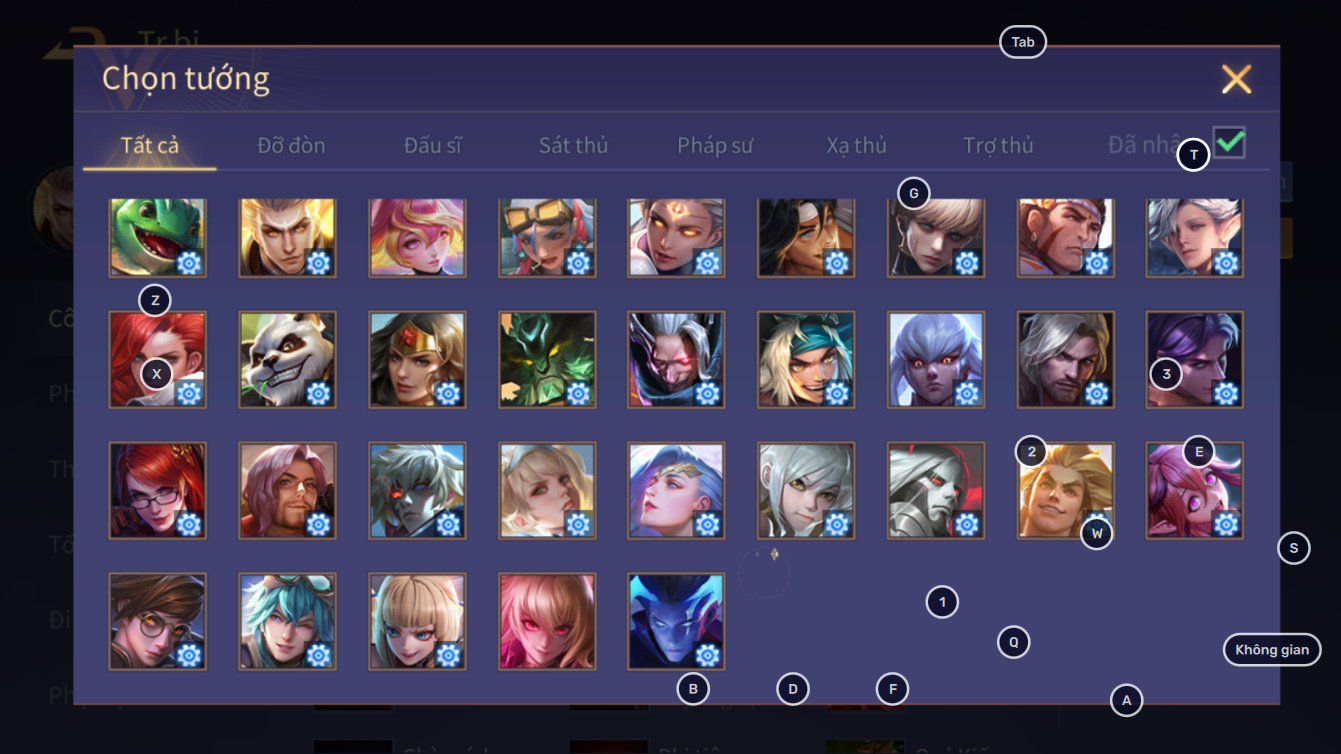Tap gear icon on goggles girl hero
Image resolution: width=1341 pixels, height=754 pixels.
(578, 263)
